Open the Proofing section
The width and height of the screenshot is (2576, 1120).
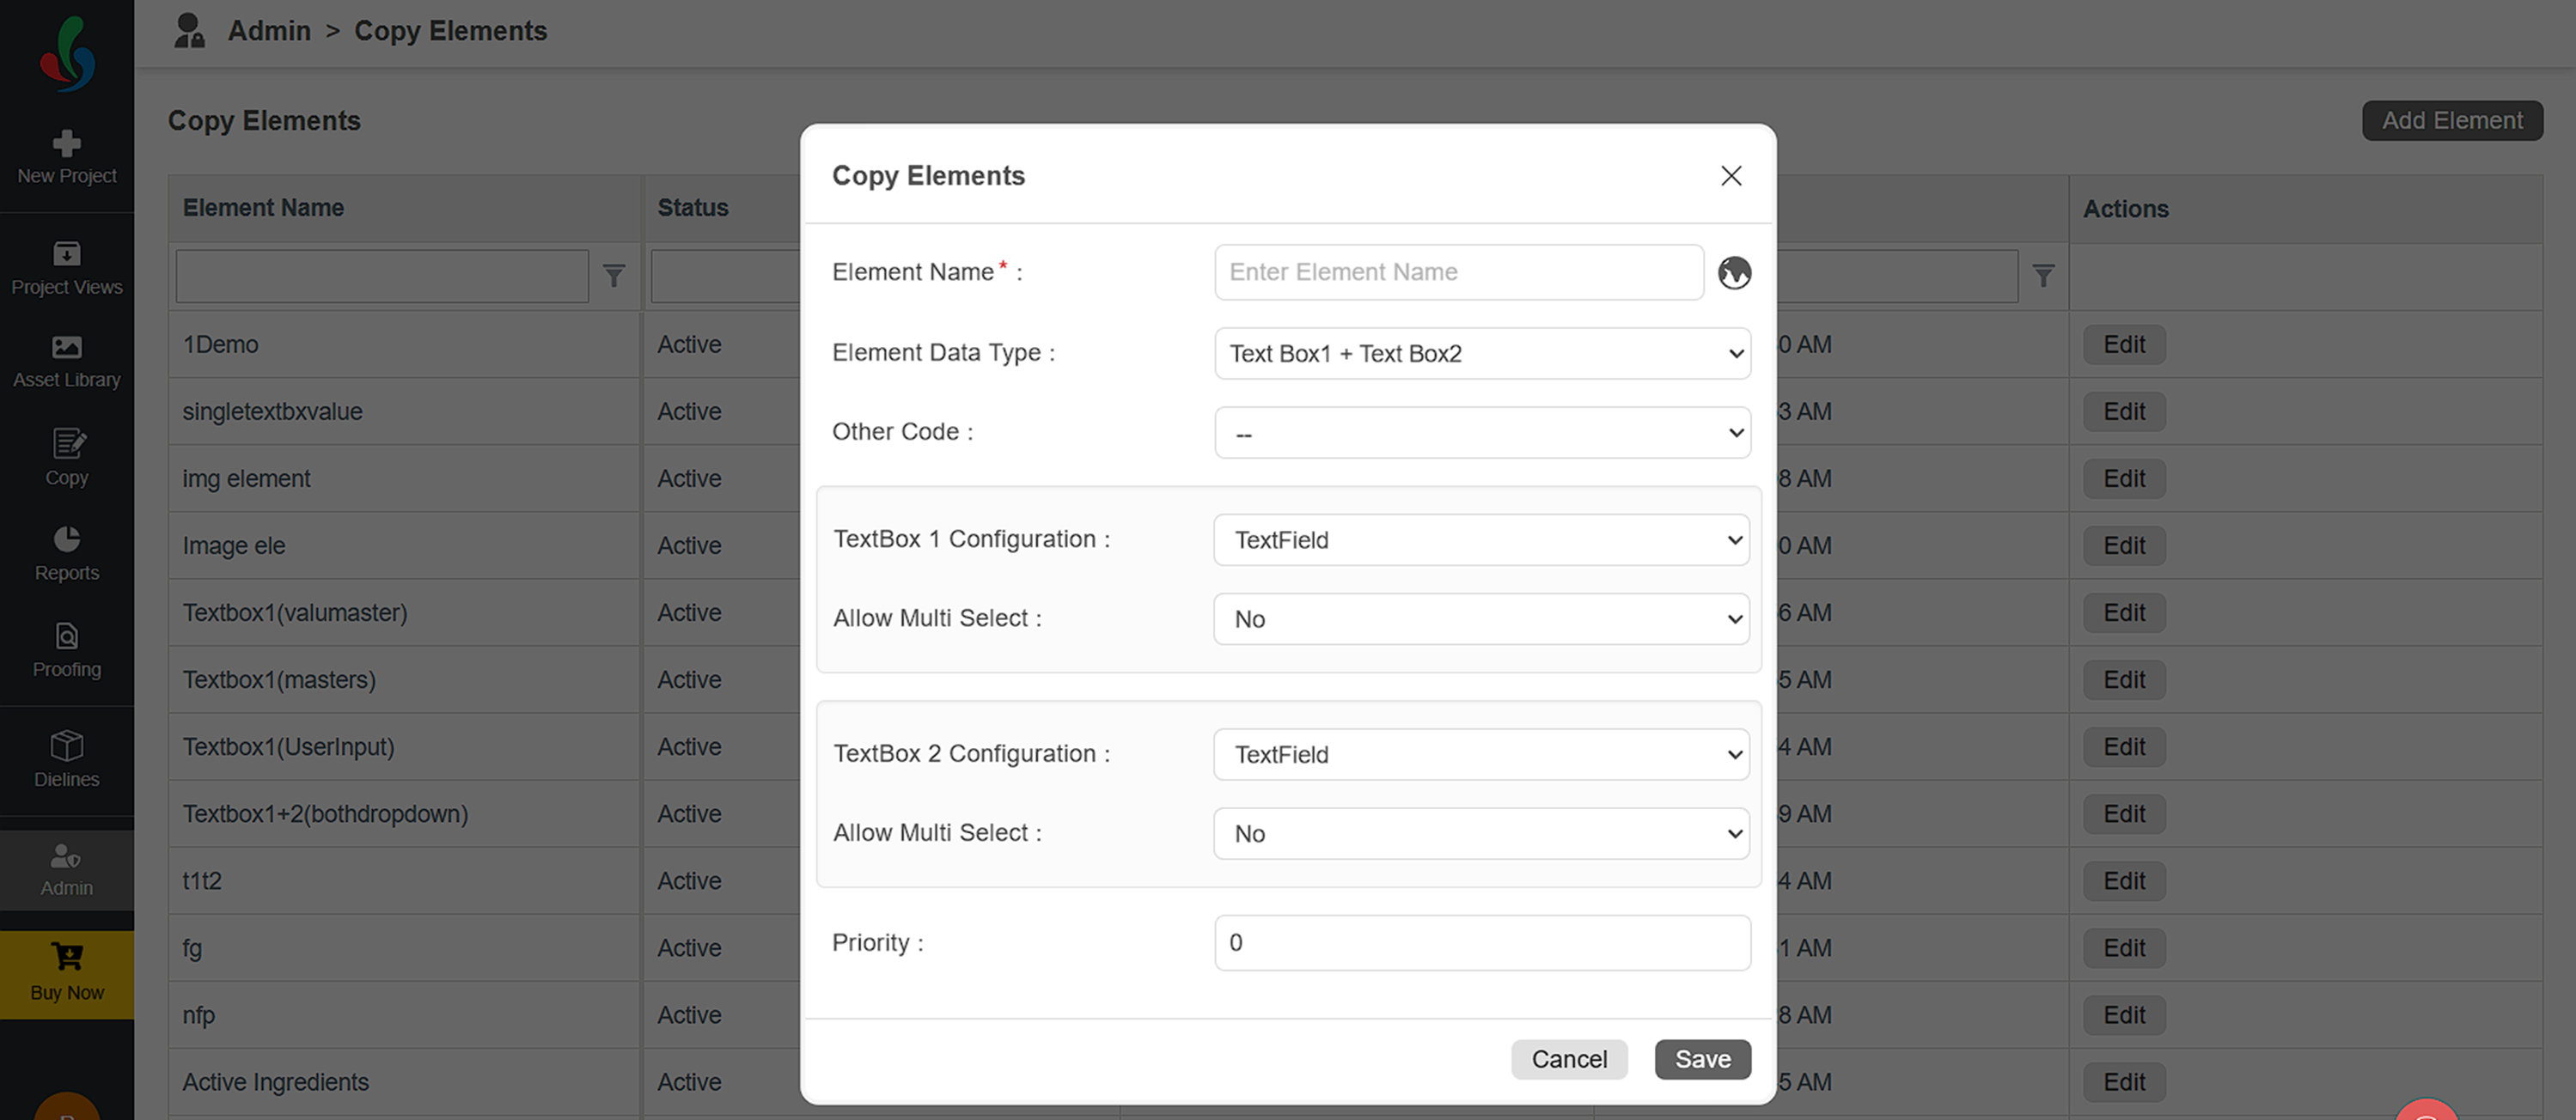(67, 650)
